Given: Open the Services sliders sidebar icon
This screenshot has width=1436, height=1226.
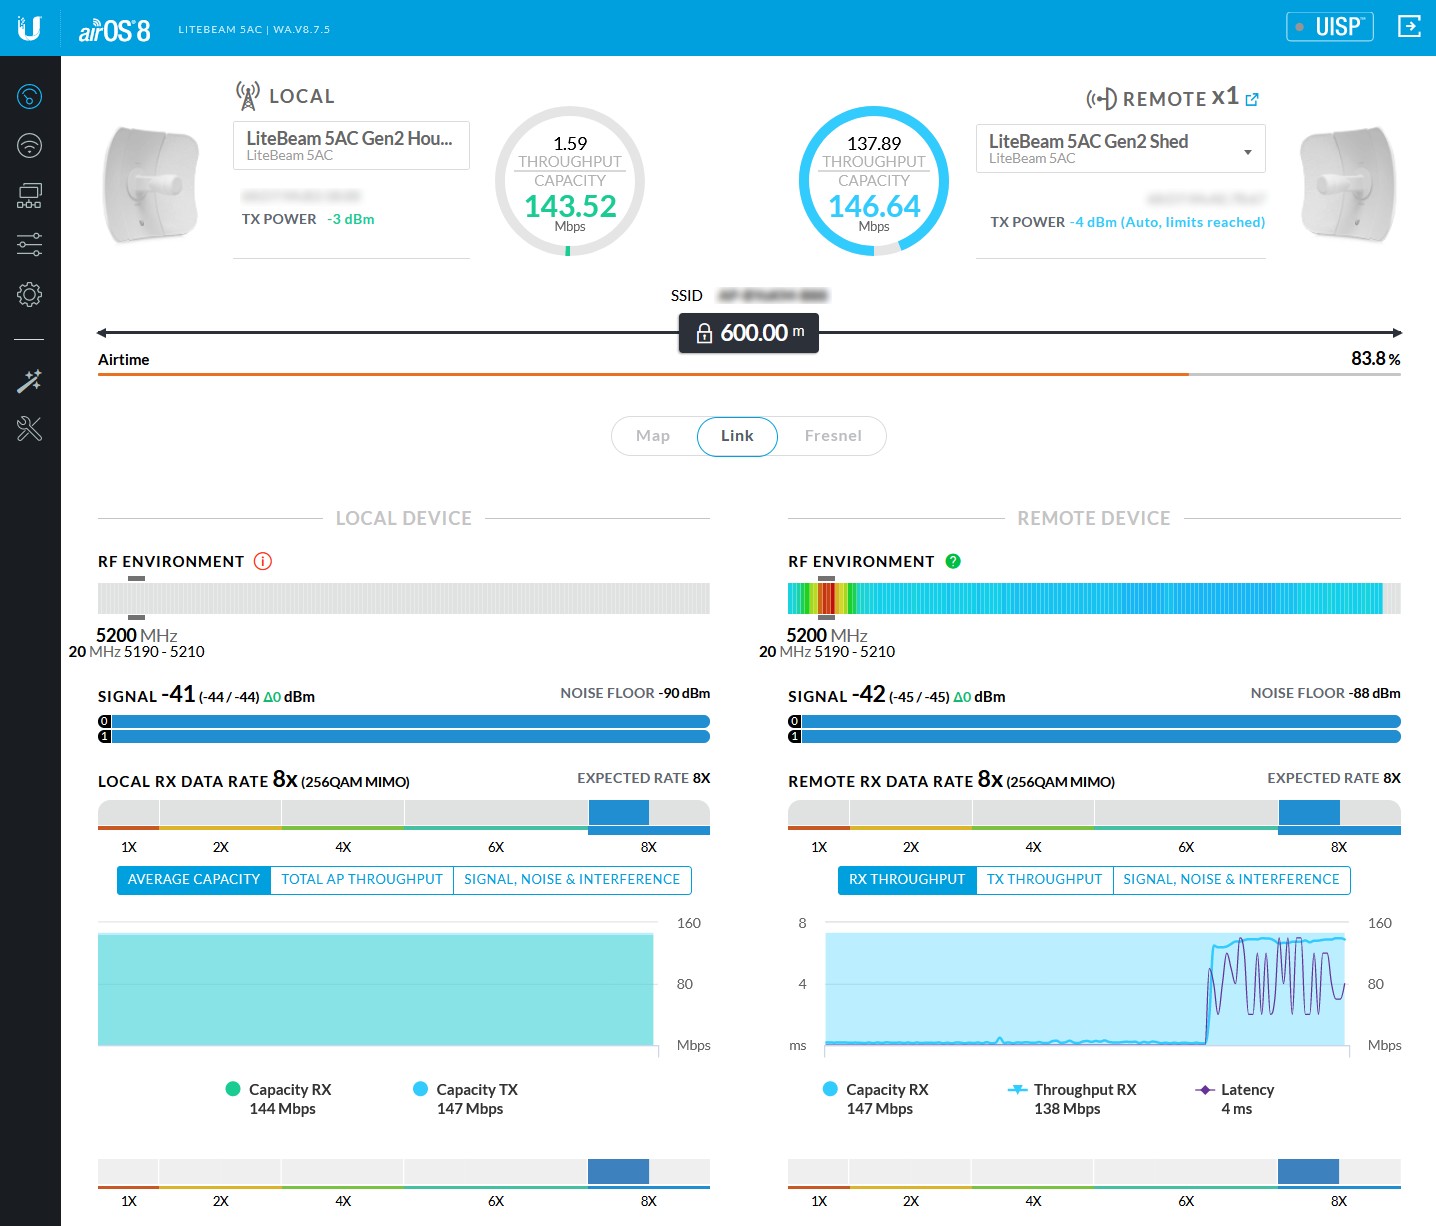Looking at the screenshot, I should [x=30, y=244].
